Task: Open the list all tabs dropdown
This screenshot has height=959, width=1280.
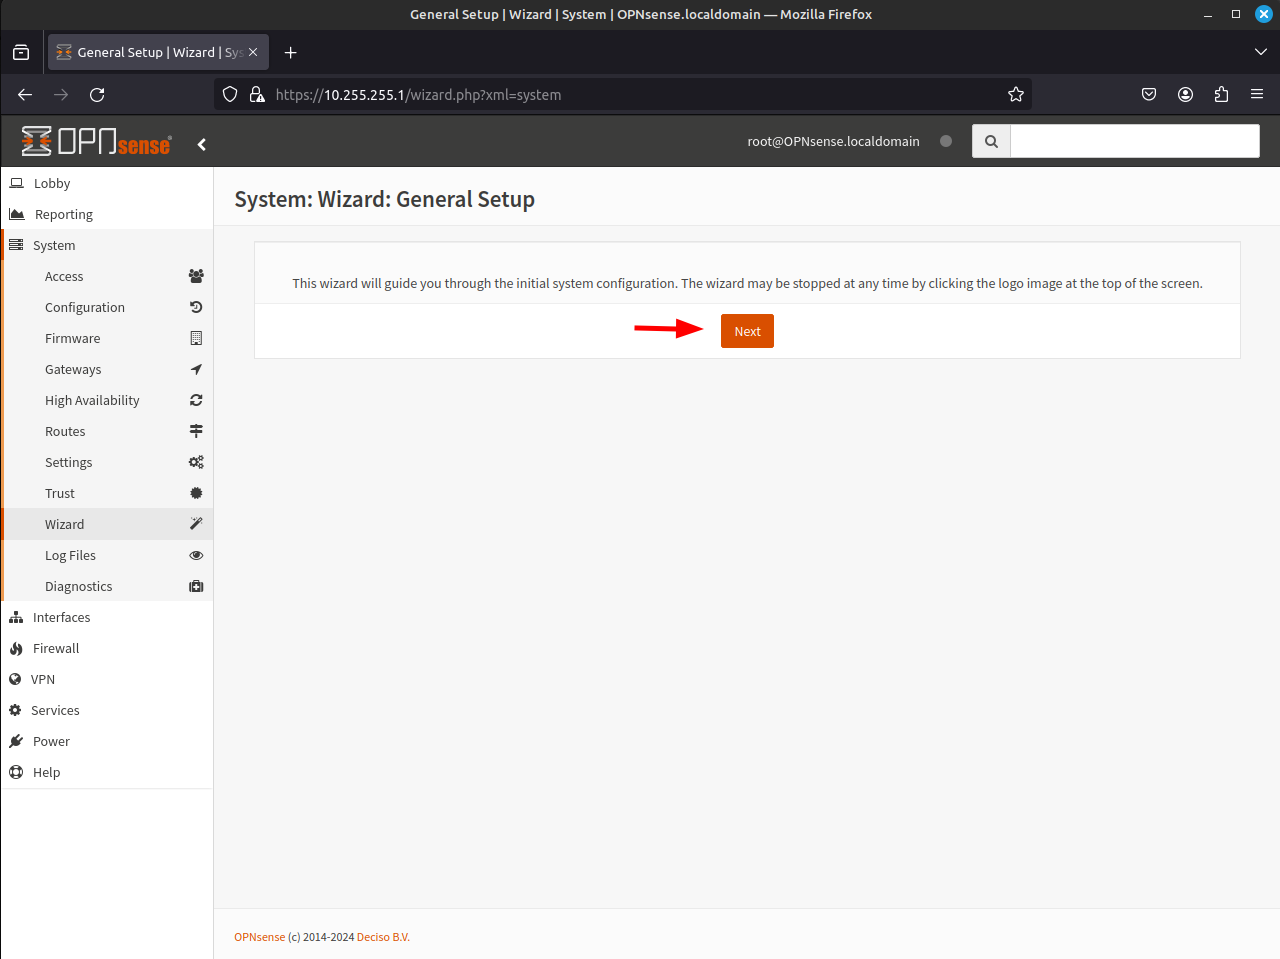Action: point(1260,52)
